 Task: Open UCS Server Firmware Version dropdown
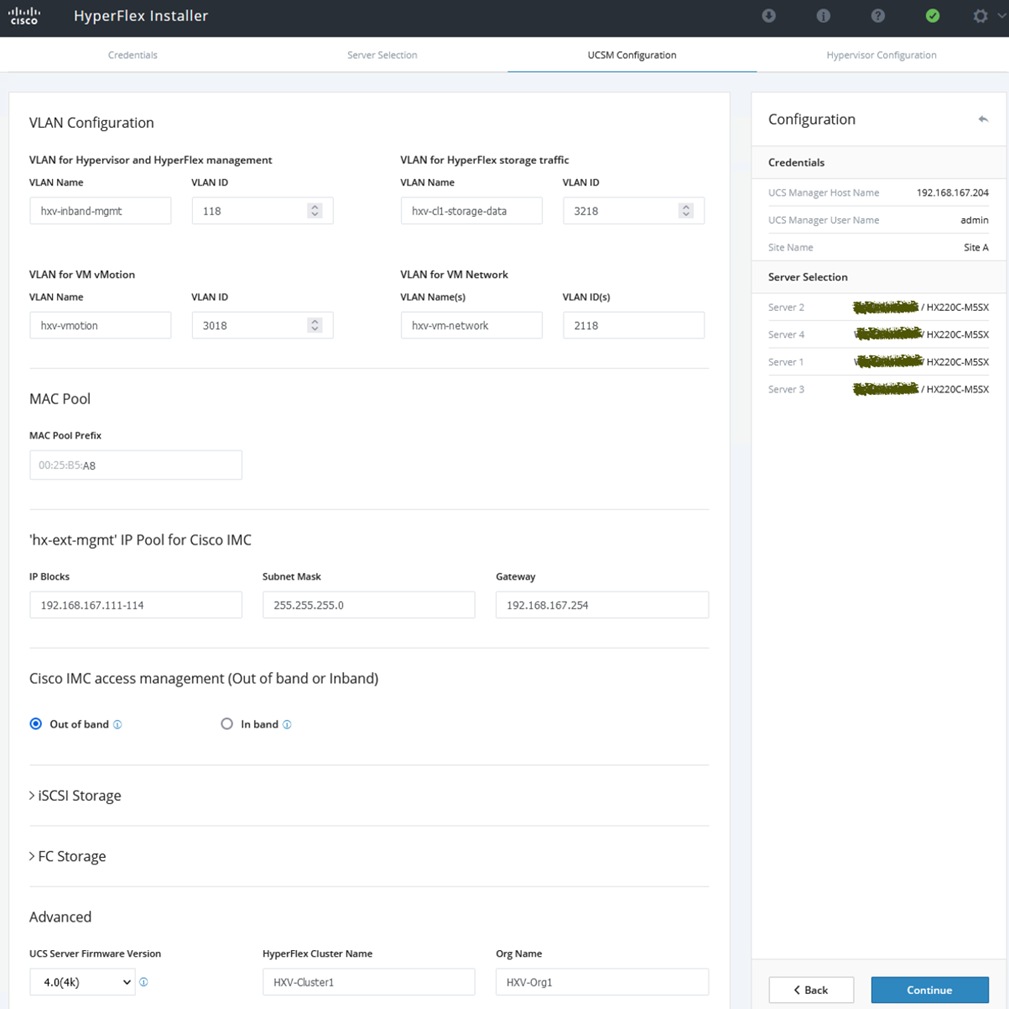[82, 983]
